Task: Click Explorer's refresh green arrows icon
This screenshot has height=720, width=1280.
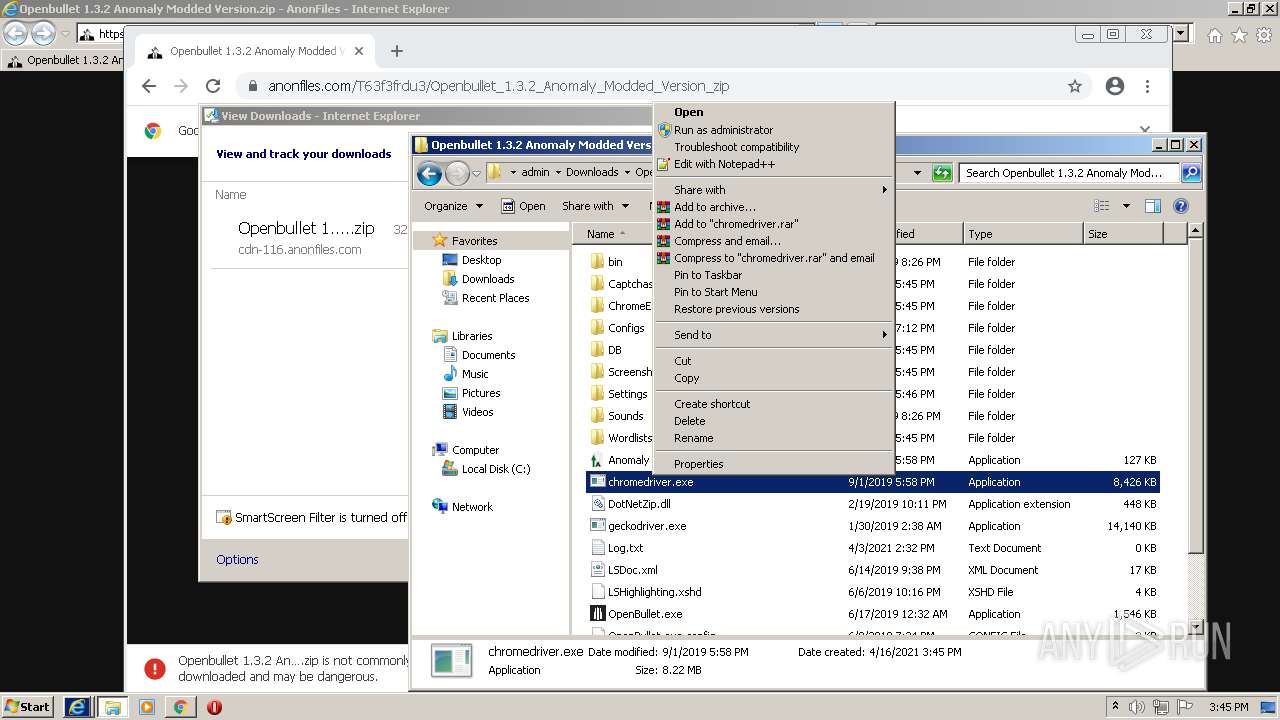Action: [942, 173]
